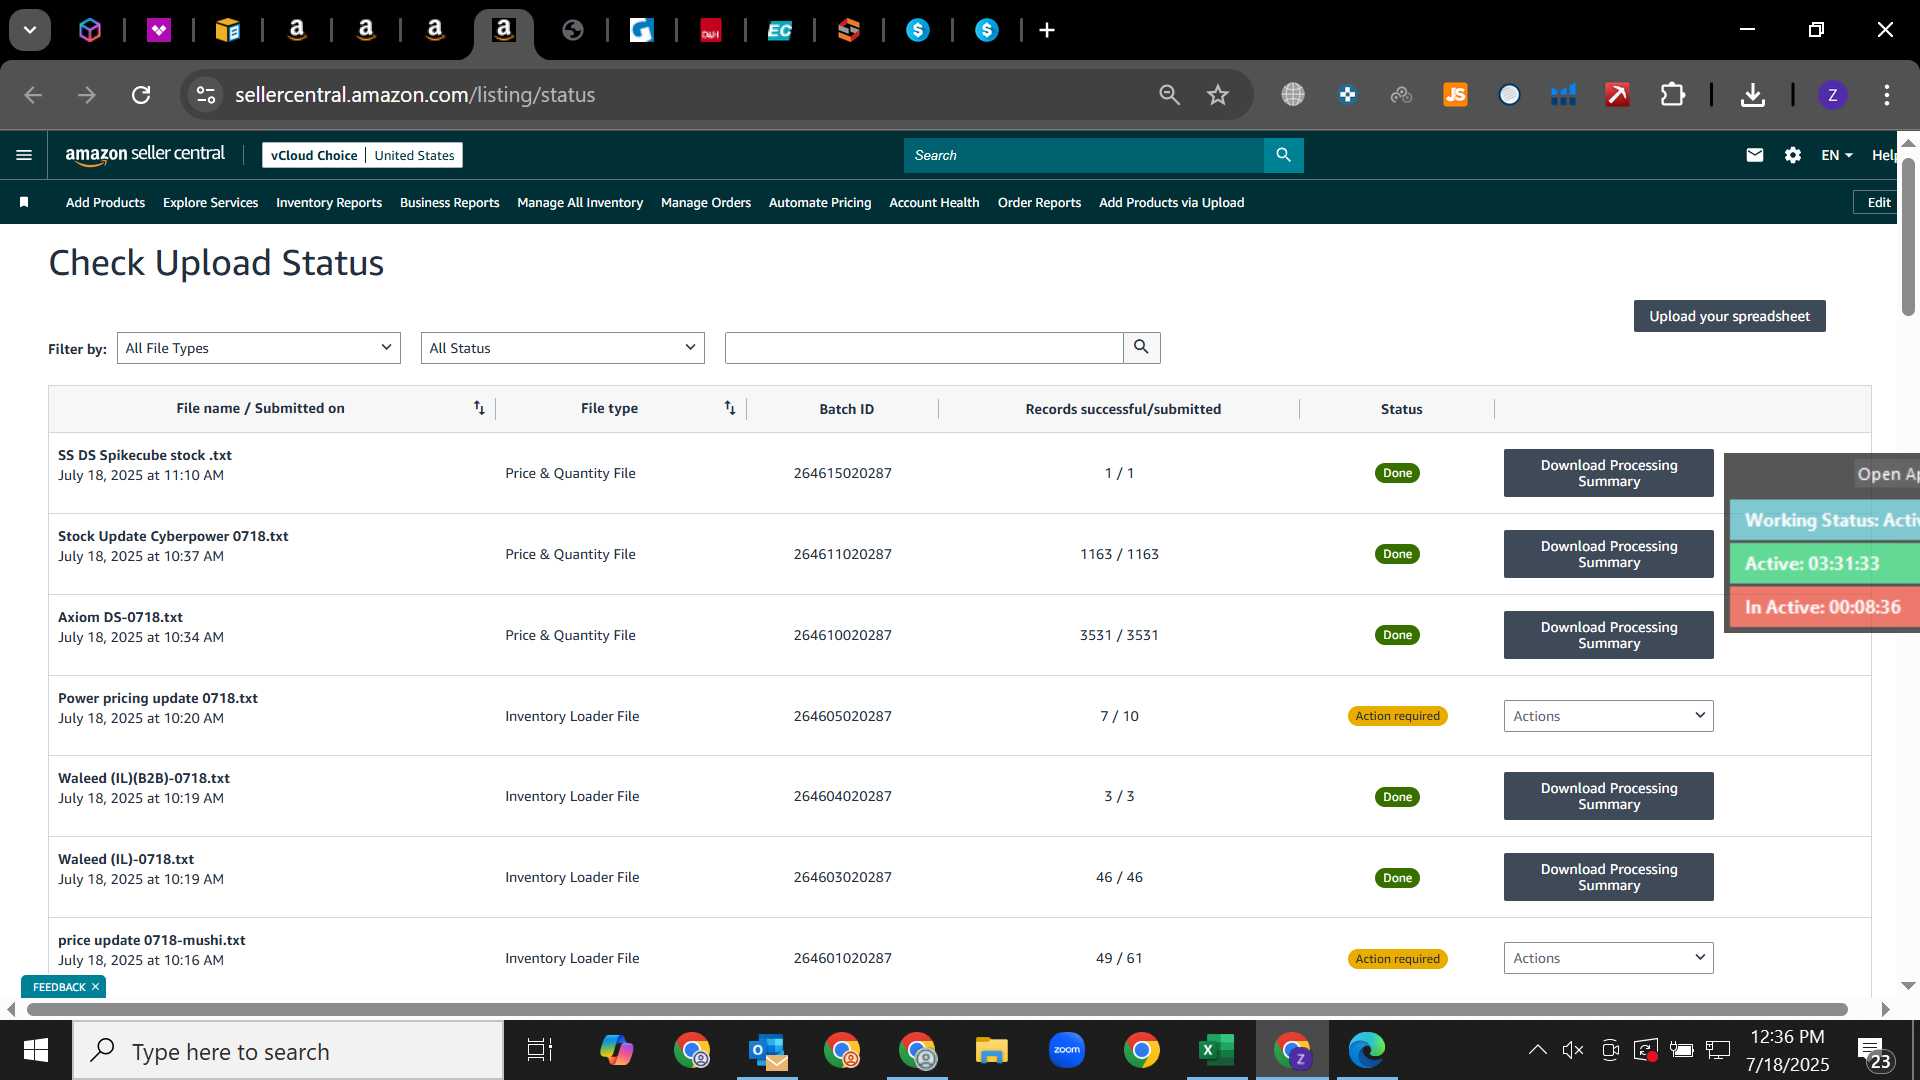Open Task View on the taskbar
Screen dimensions: 1920x1080
click(540, 1050)
